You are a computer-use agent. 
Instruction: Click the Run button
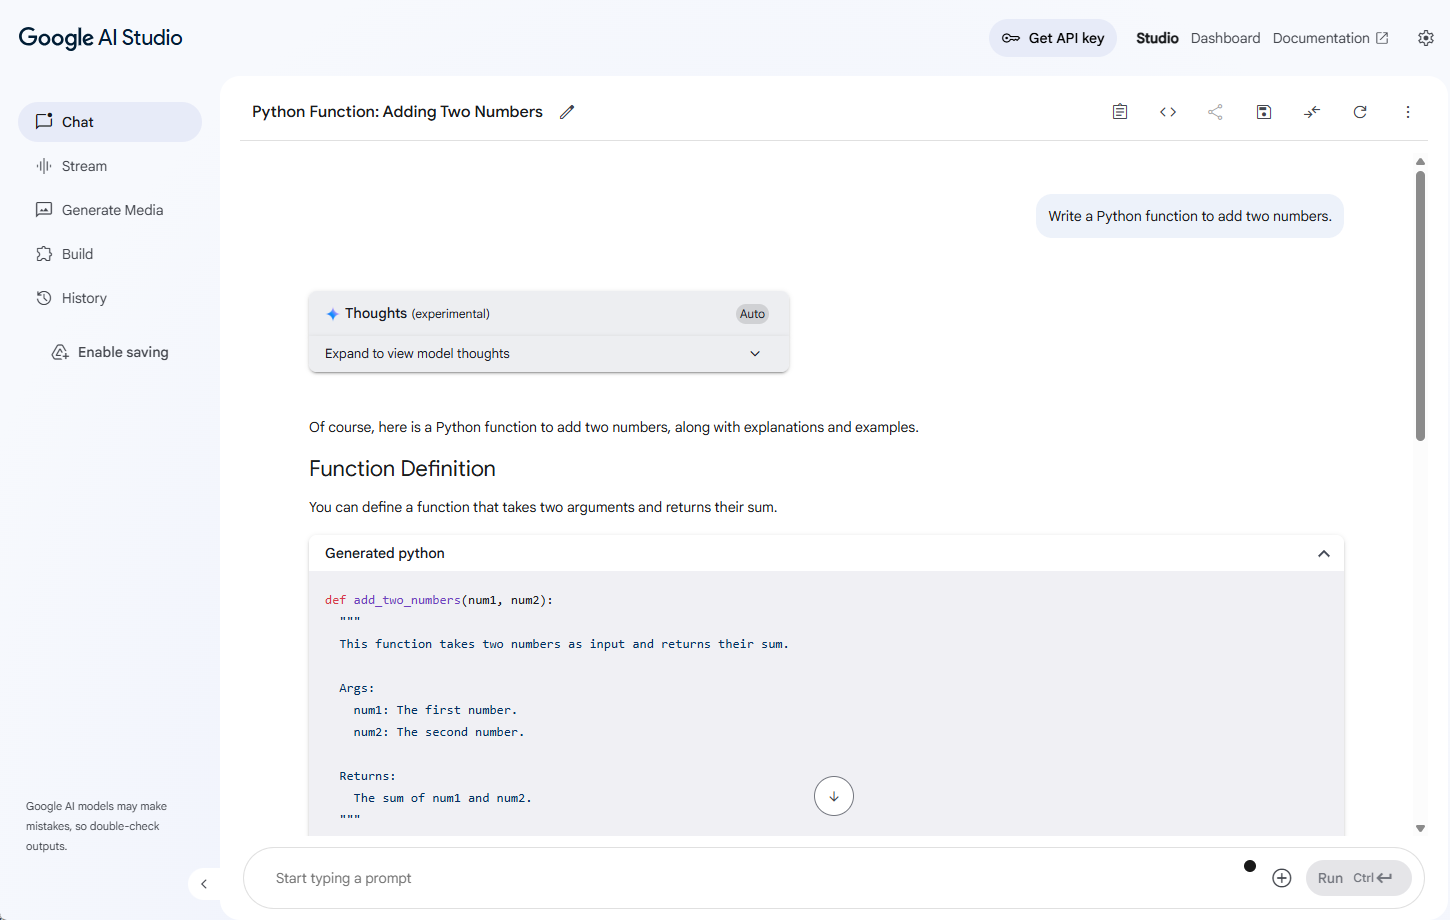pyautogui.click(x=1358, y=878)
